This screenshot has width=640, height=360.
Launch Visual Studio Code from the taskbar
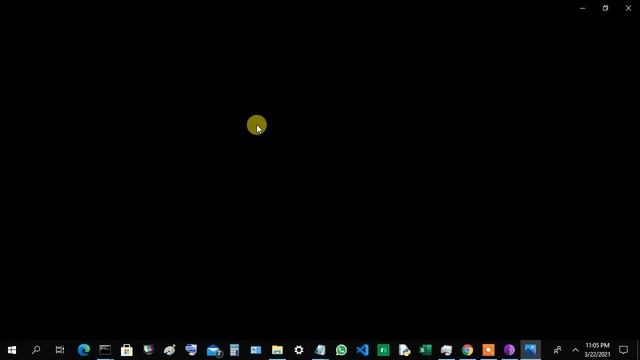(x=362, y=350)
